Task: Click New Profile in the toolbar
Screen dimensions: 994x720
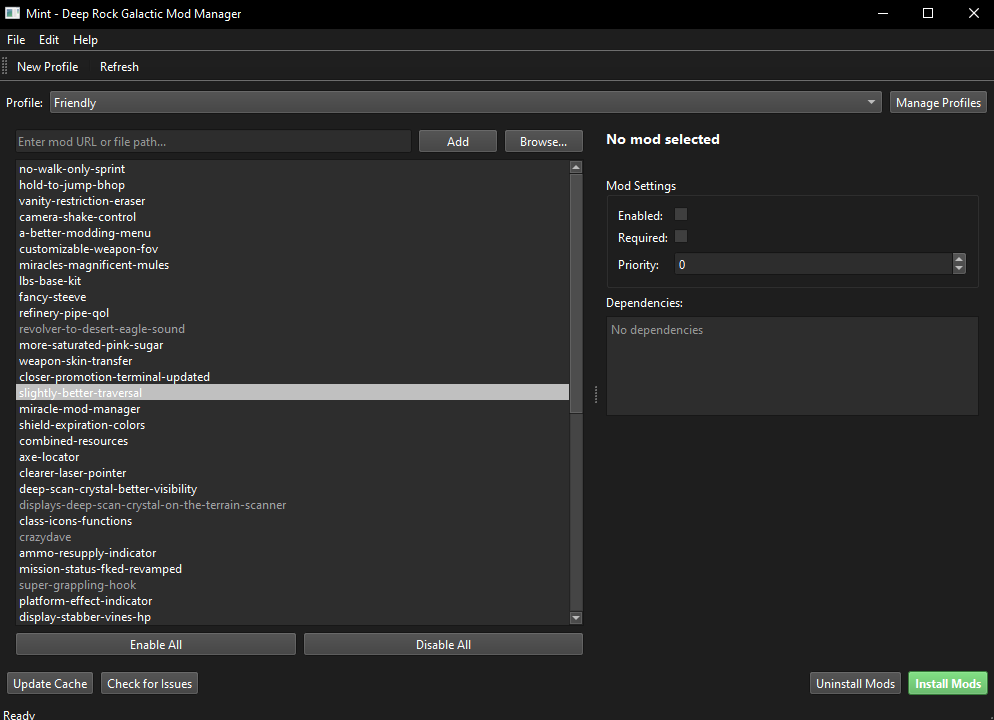Action: (48, 67)
